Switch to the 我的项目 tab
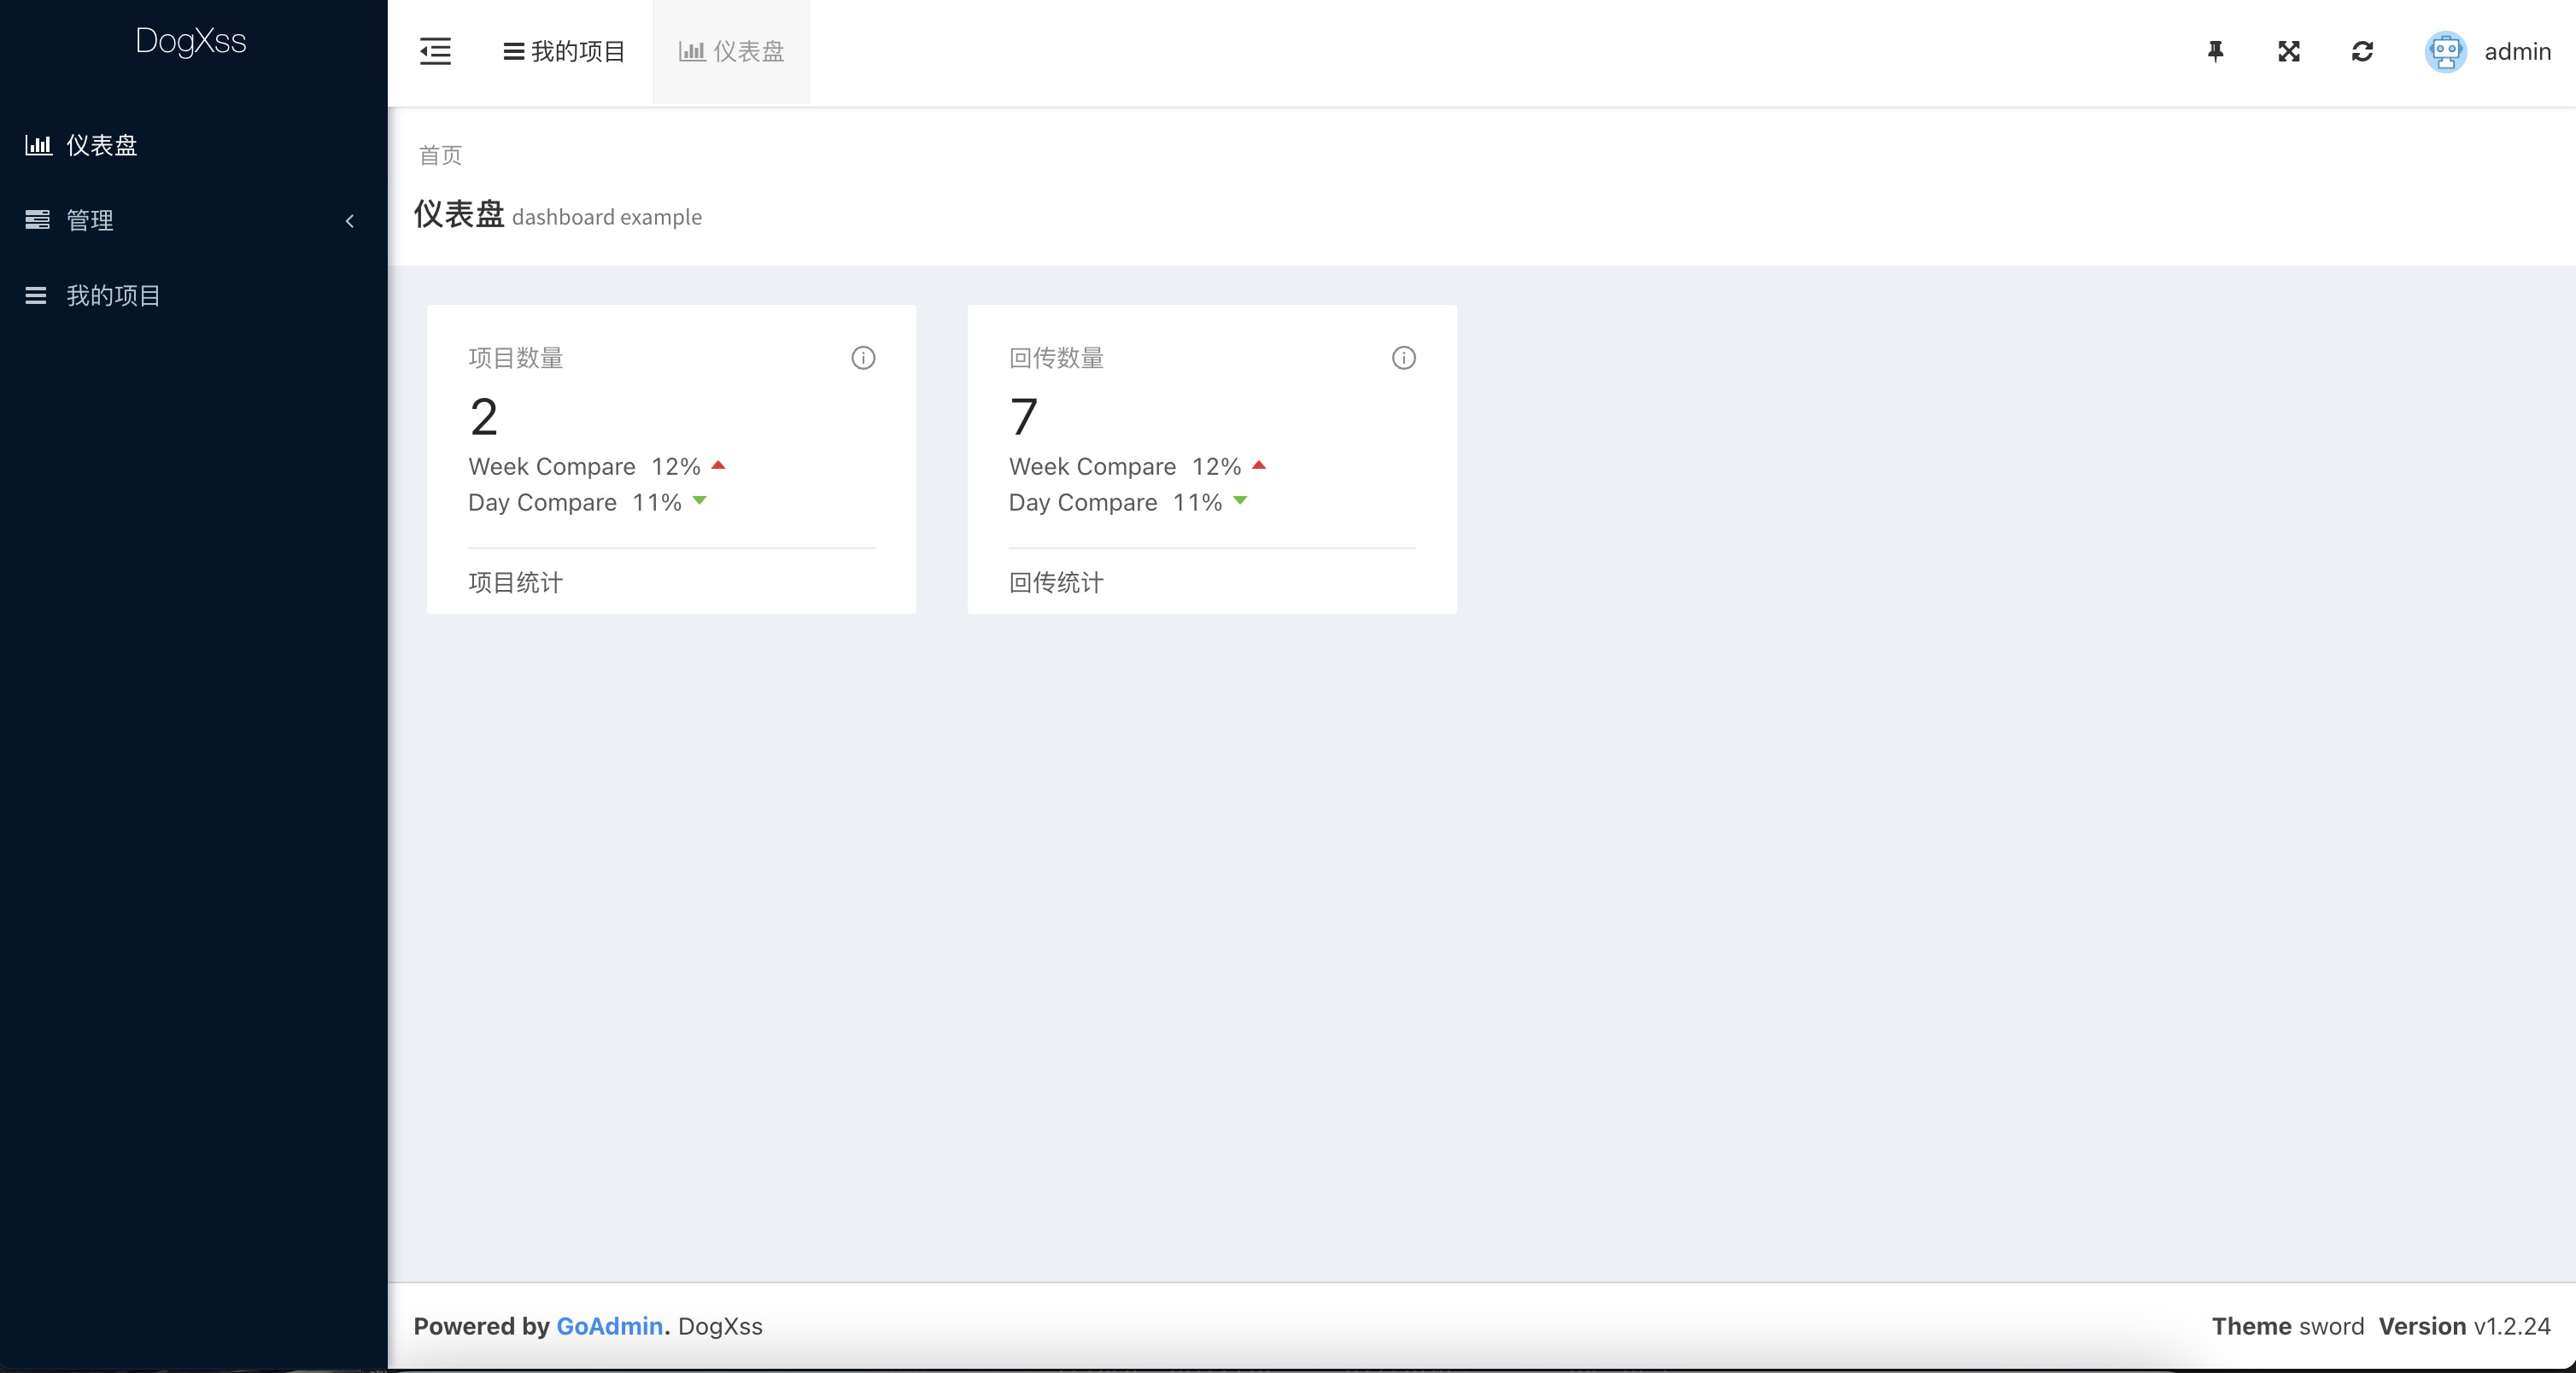Viewport: 2576px width, 1373px height. point(565,52)
